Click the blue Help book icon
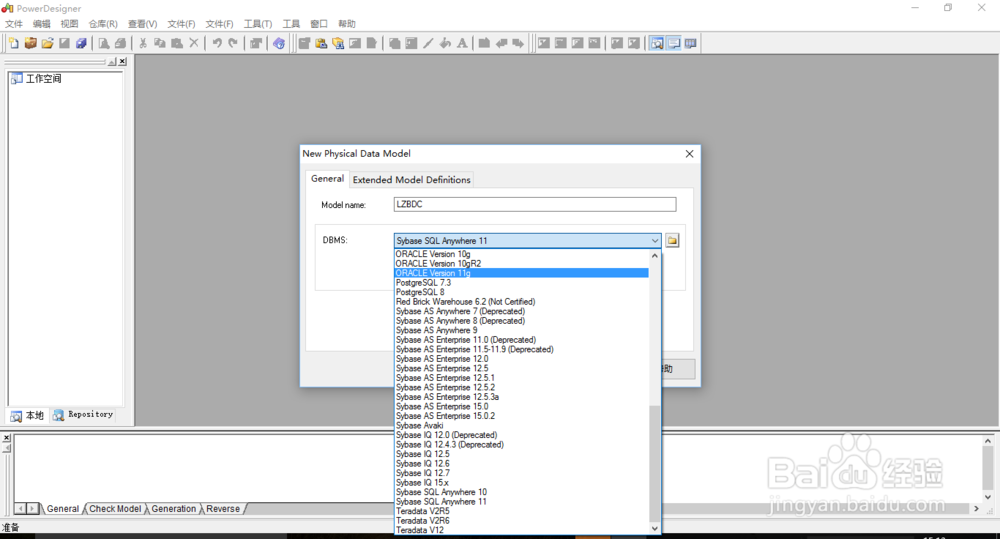This screenshot has height=539, width=1000. (x=279, y=43)
